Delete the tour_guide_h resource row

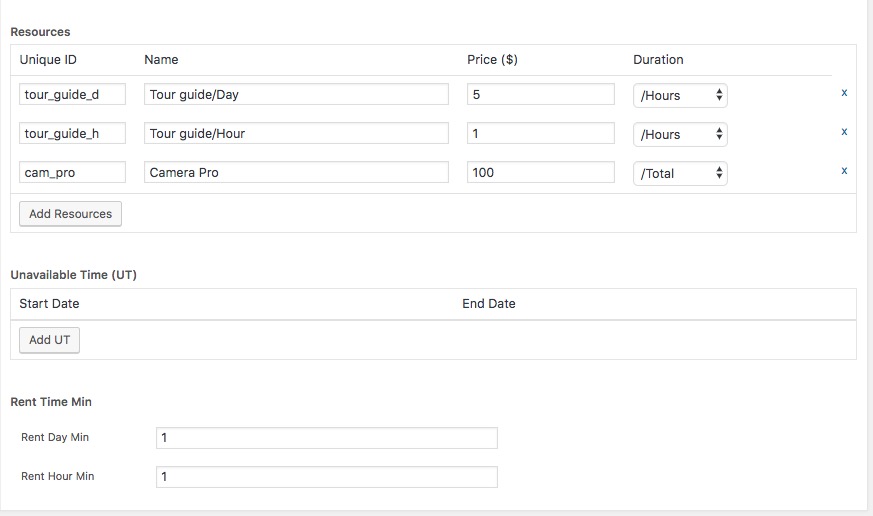point(844,132)
